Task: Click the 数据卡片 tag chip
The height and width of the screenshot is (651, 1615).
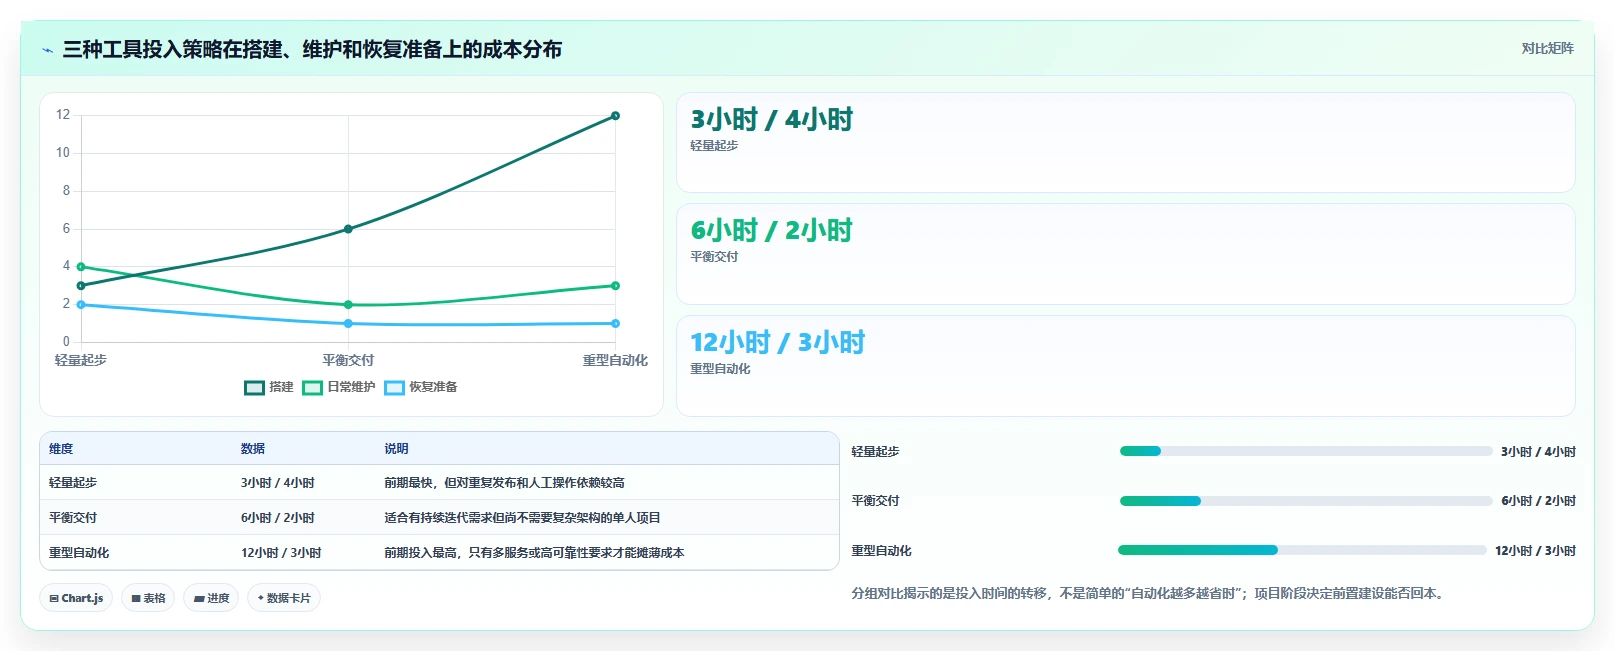Action: pos(284,598)
